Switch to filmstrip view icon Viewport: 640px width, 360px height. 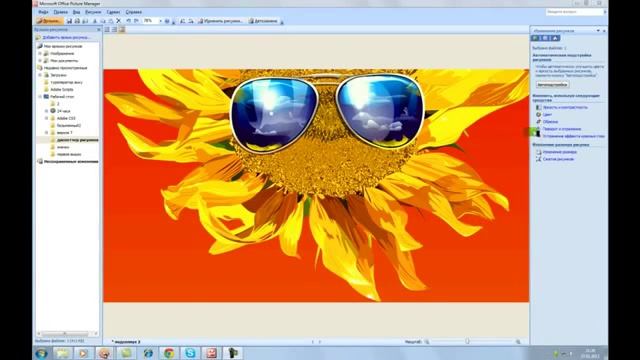pos(115,29)
